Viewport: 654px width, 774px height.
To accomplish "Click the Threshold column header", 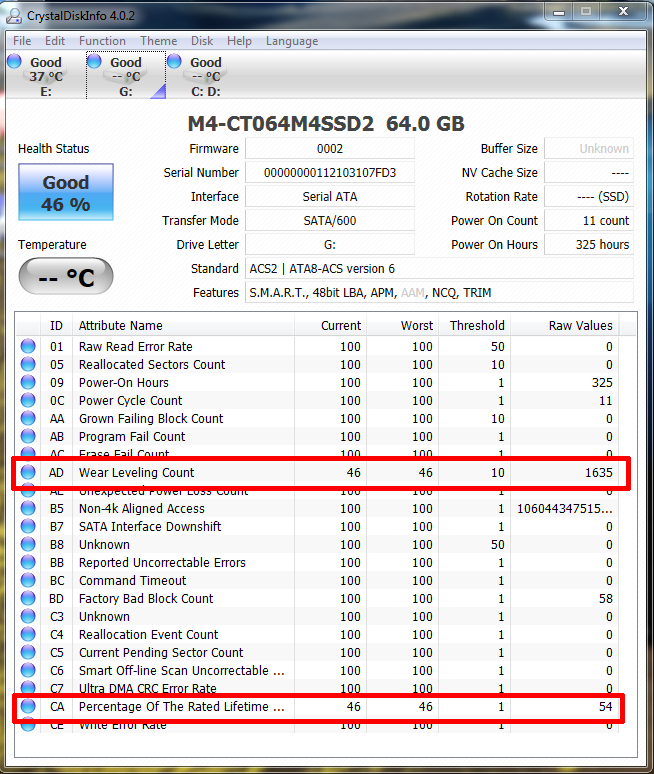I will click(474, 326).
